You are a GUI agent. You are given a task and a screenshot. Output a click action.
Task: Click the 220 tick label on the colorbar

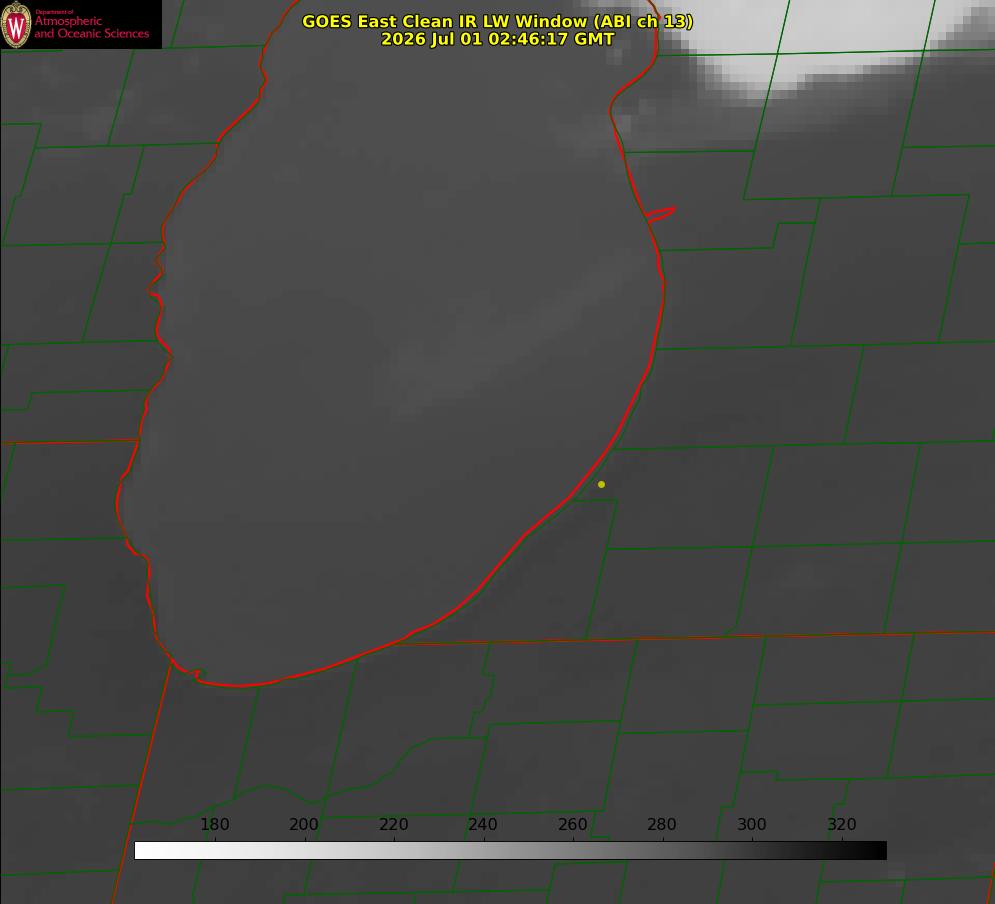point(393,824)
